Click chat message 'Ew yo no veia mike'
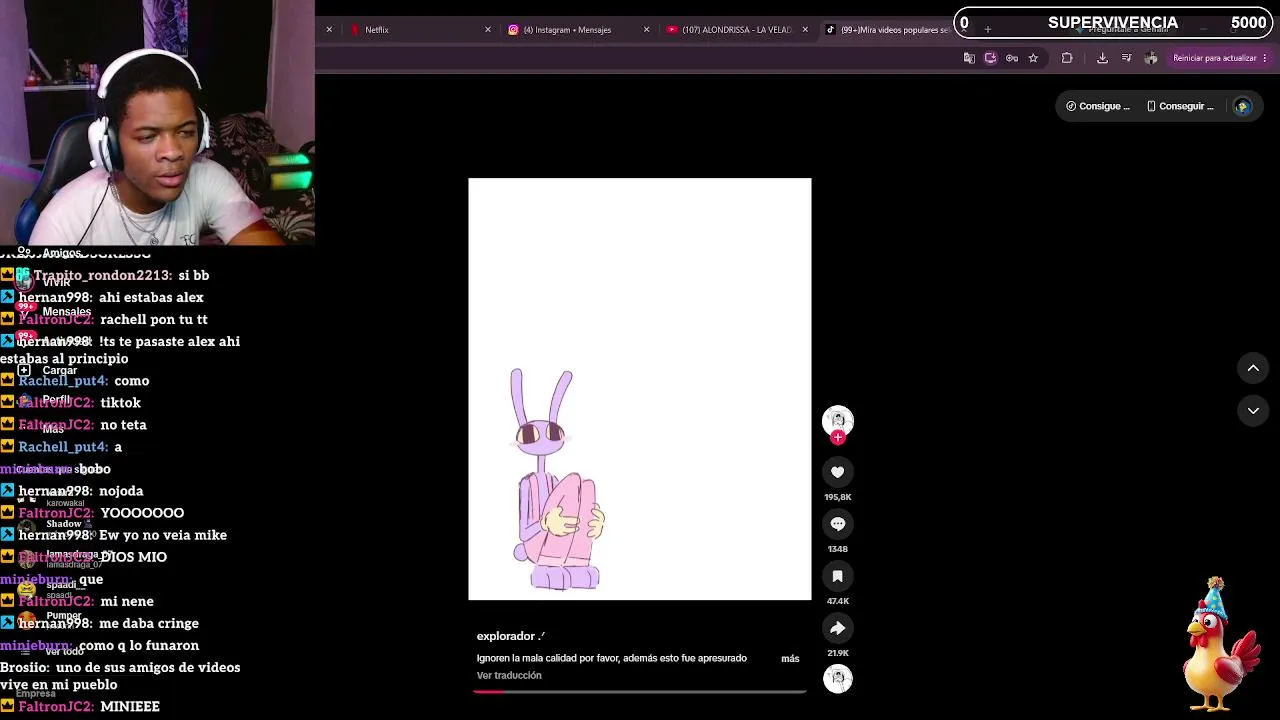The image size is (1280, 720). point(163,535)
